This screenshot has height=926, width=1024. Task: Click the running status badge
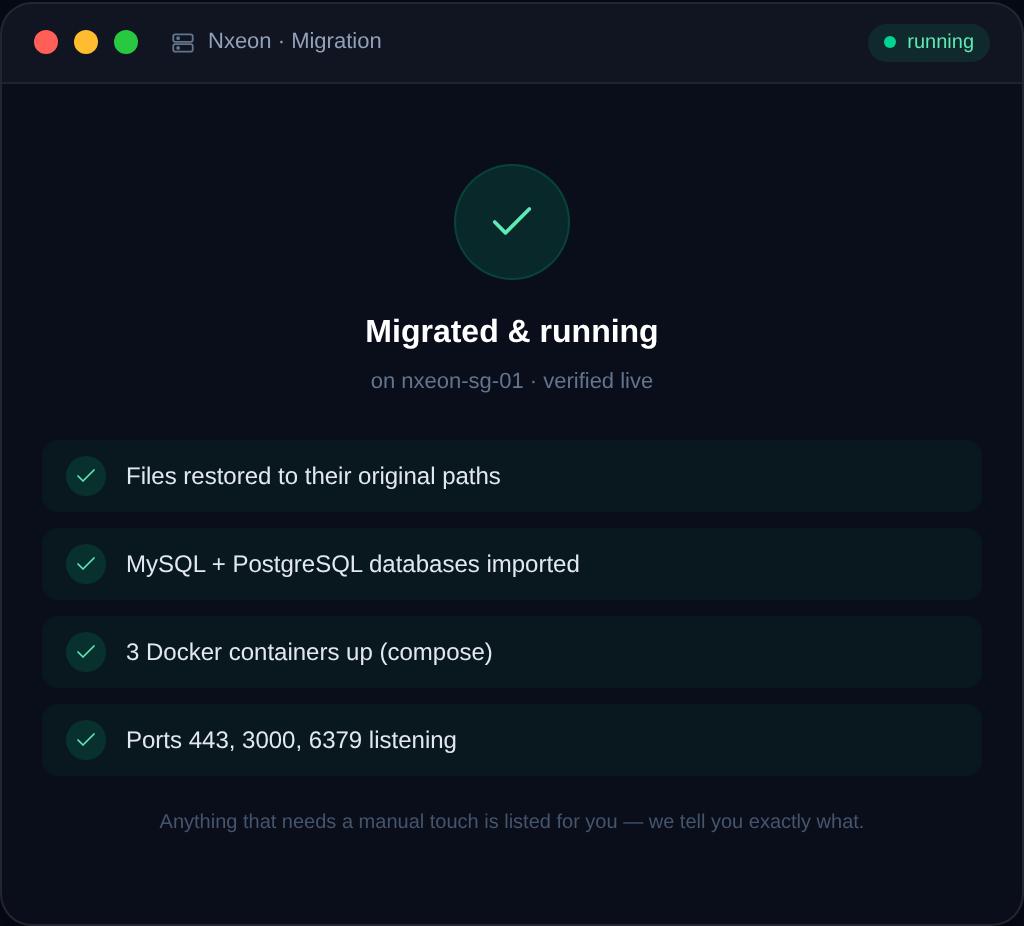point(929,42)
